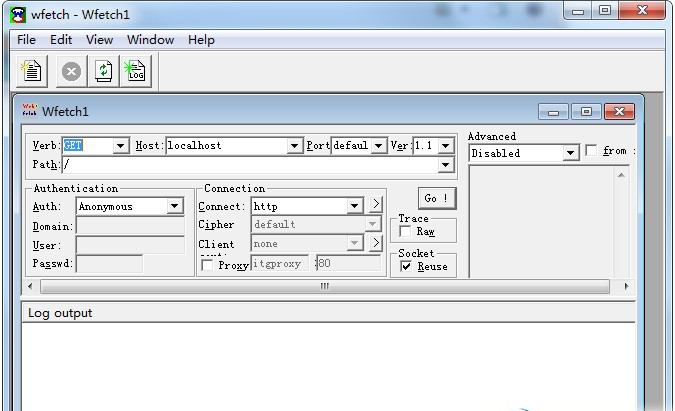
Task: Enable the Proxy checkbox
Action: [x=207, y=265]
